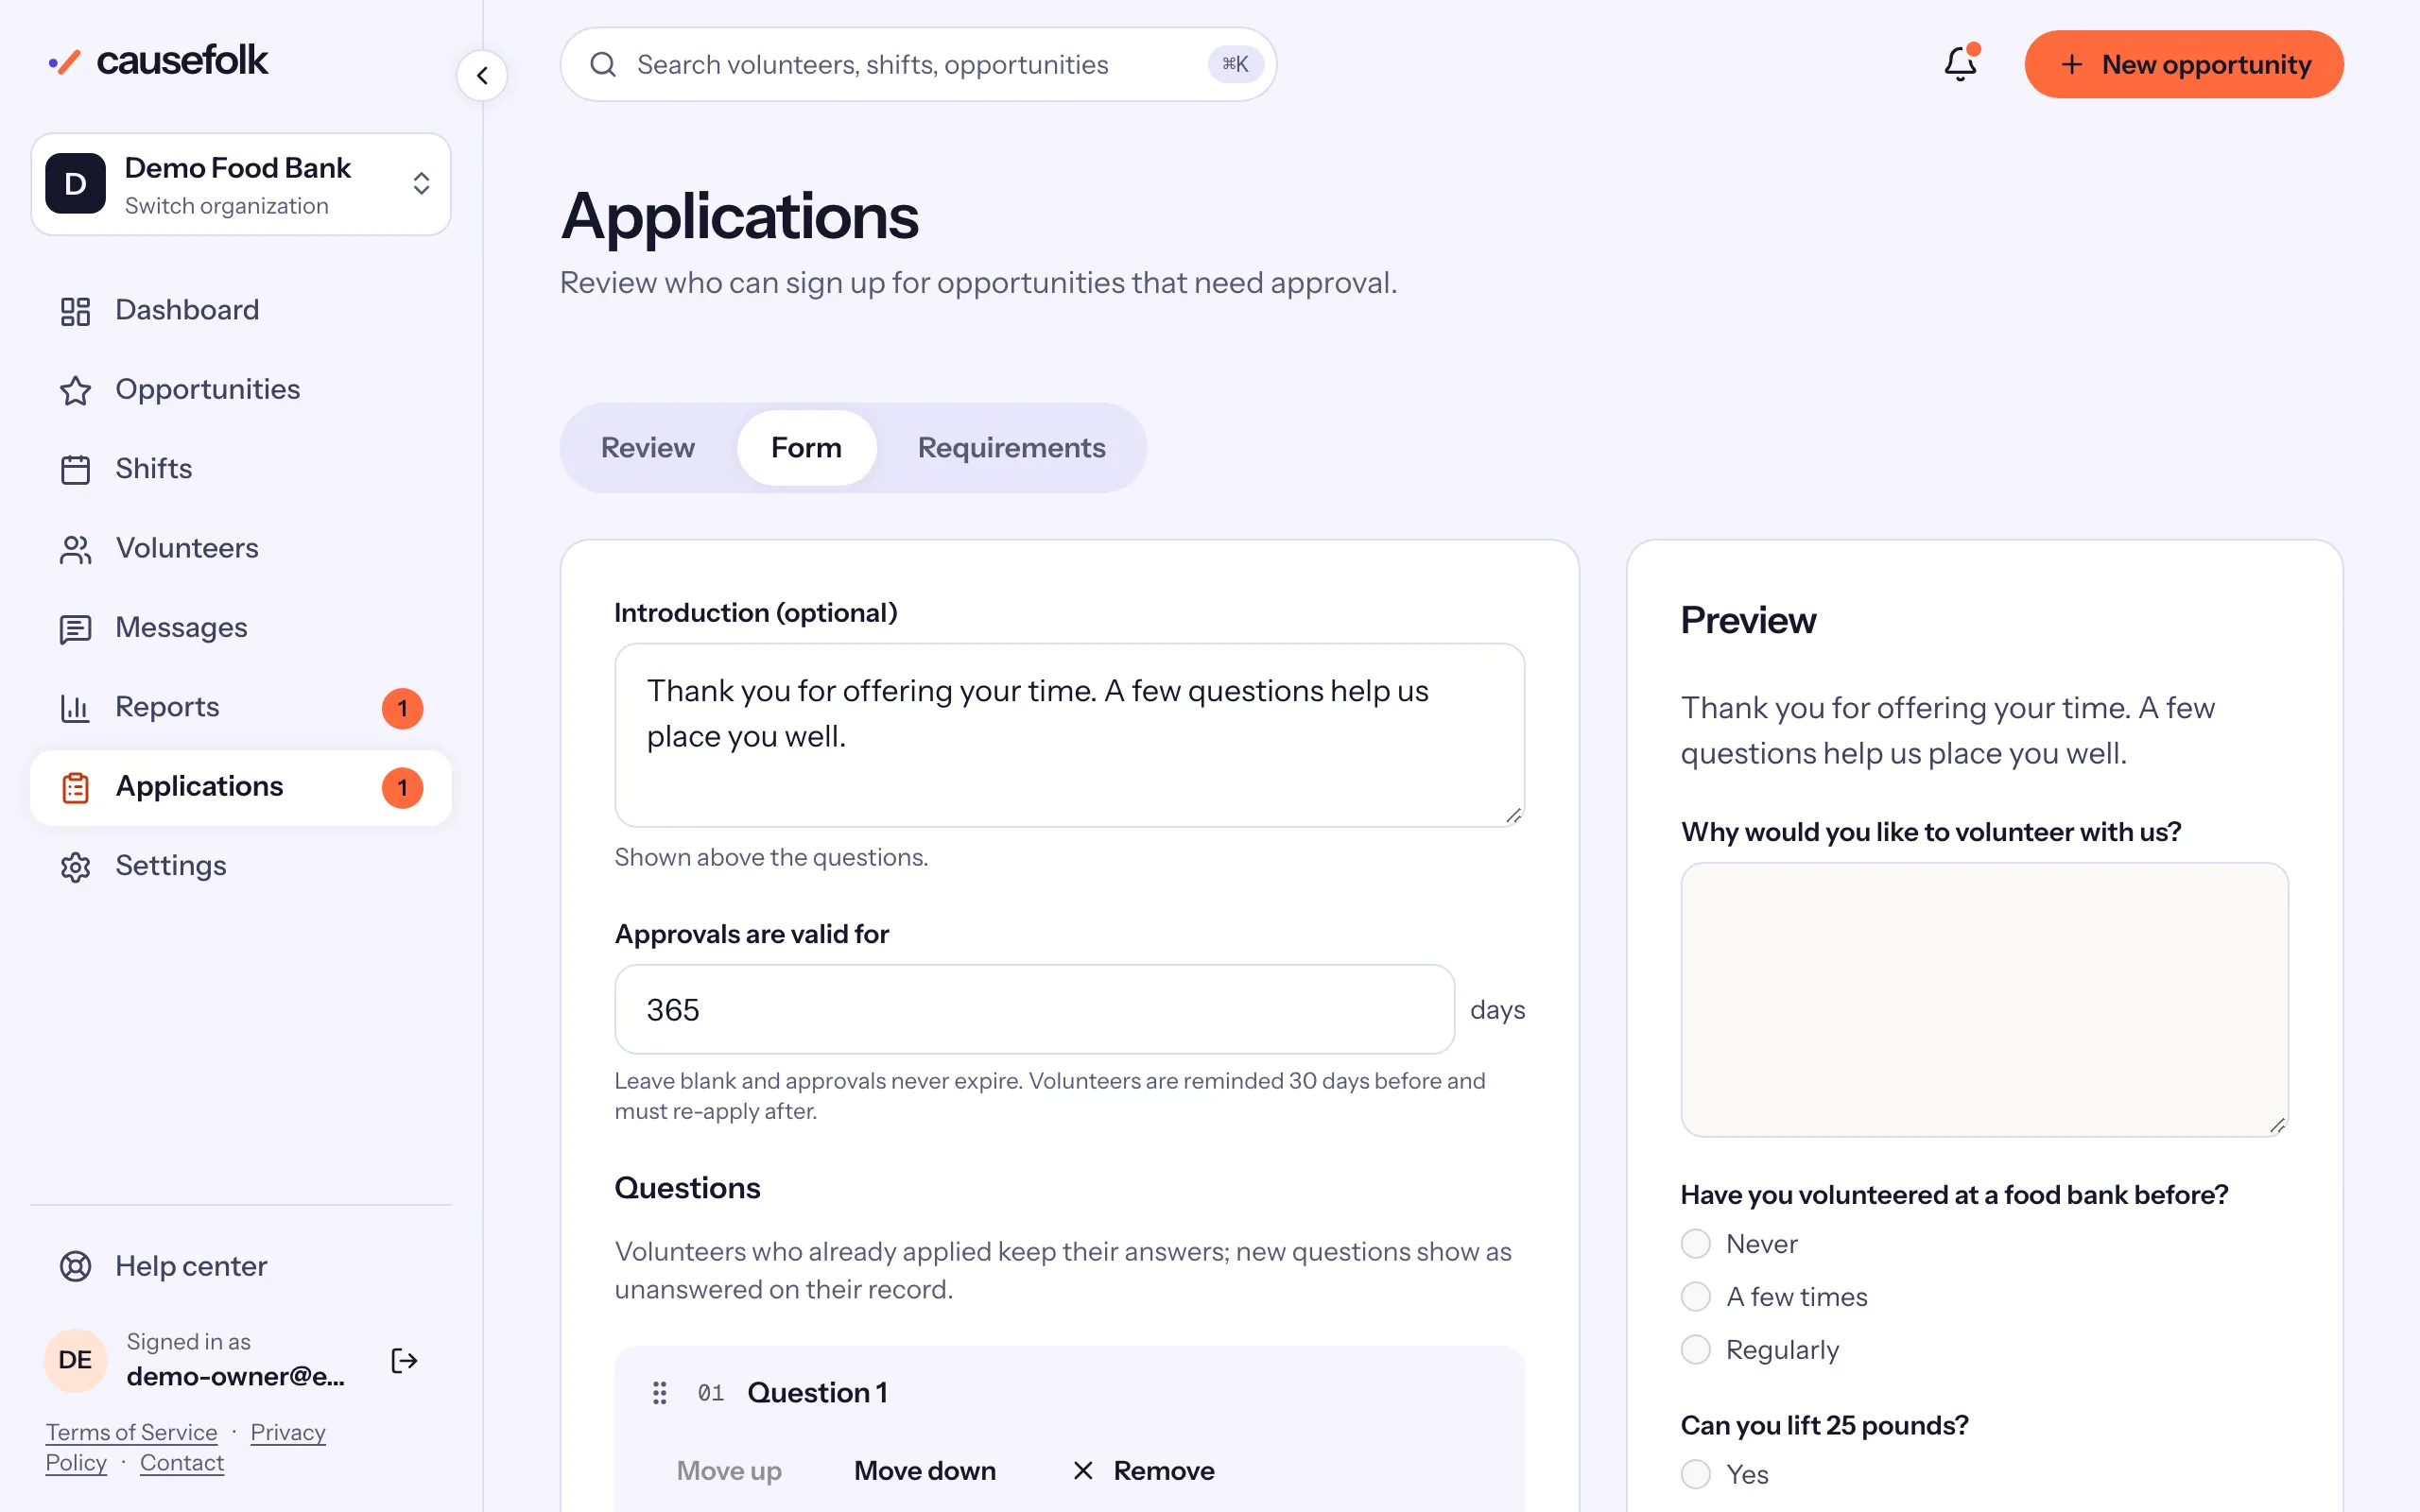Click the demo-owner@e... account text

pyautogui.click(x=235, y=1377)
